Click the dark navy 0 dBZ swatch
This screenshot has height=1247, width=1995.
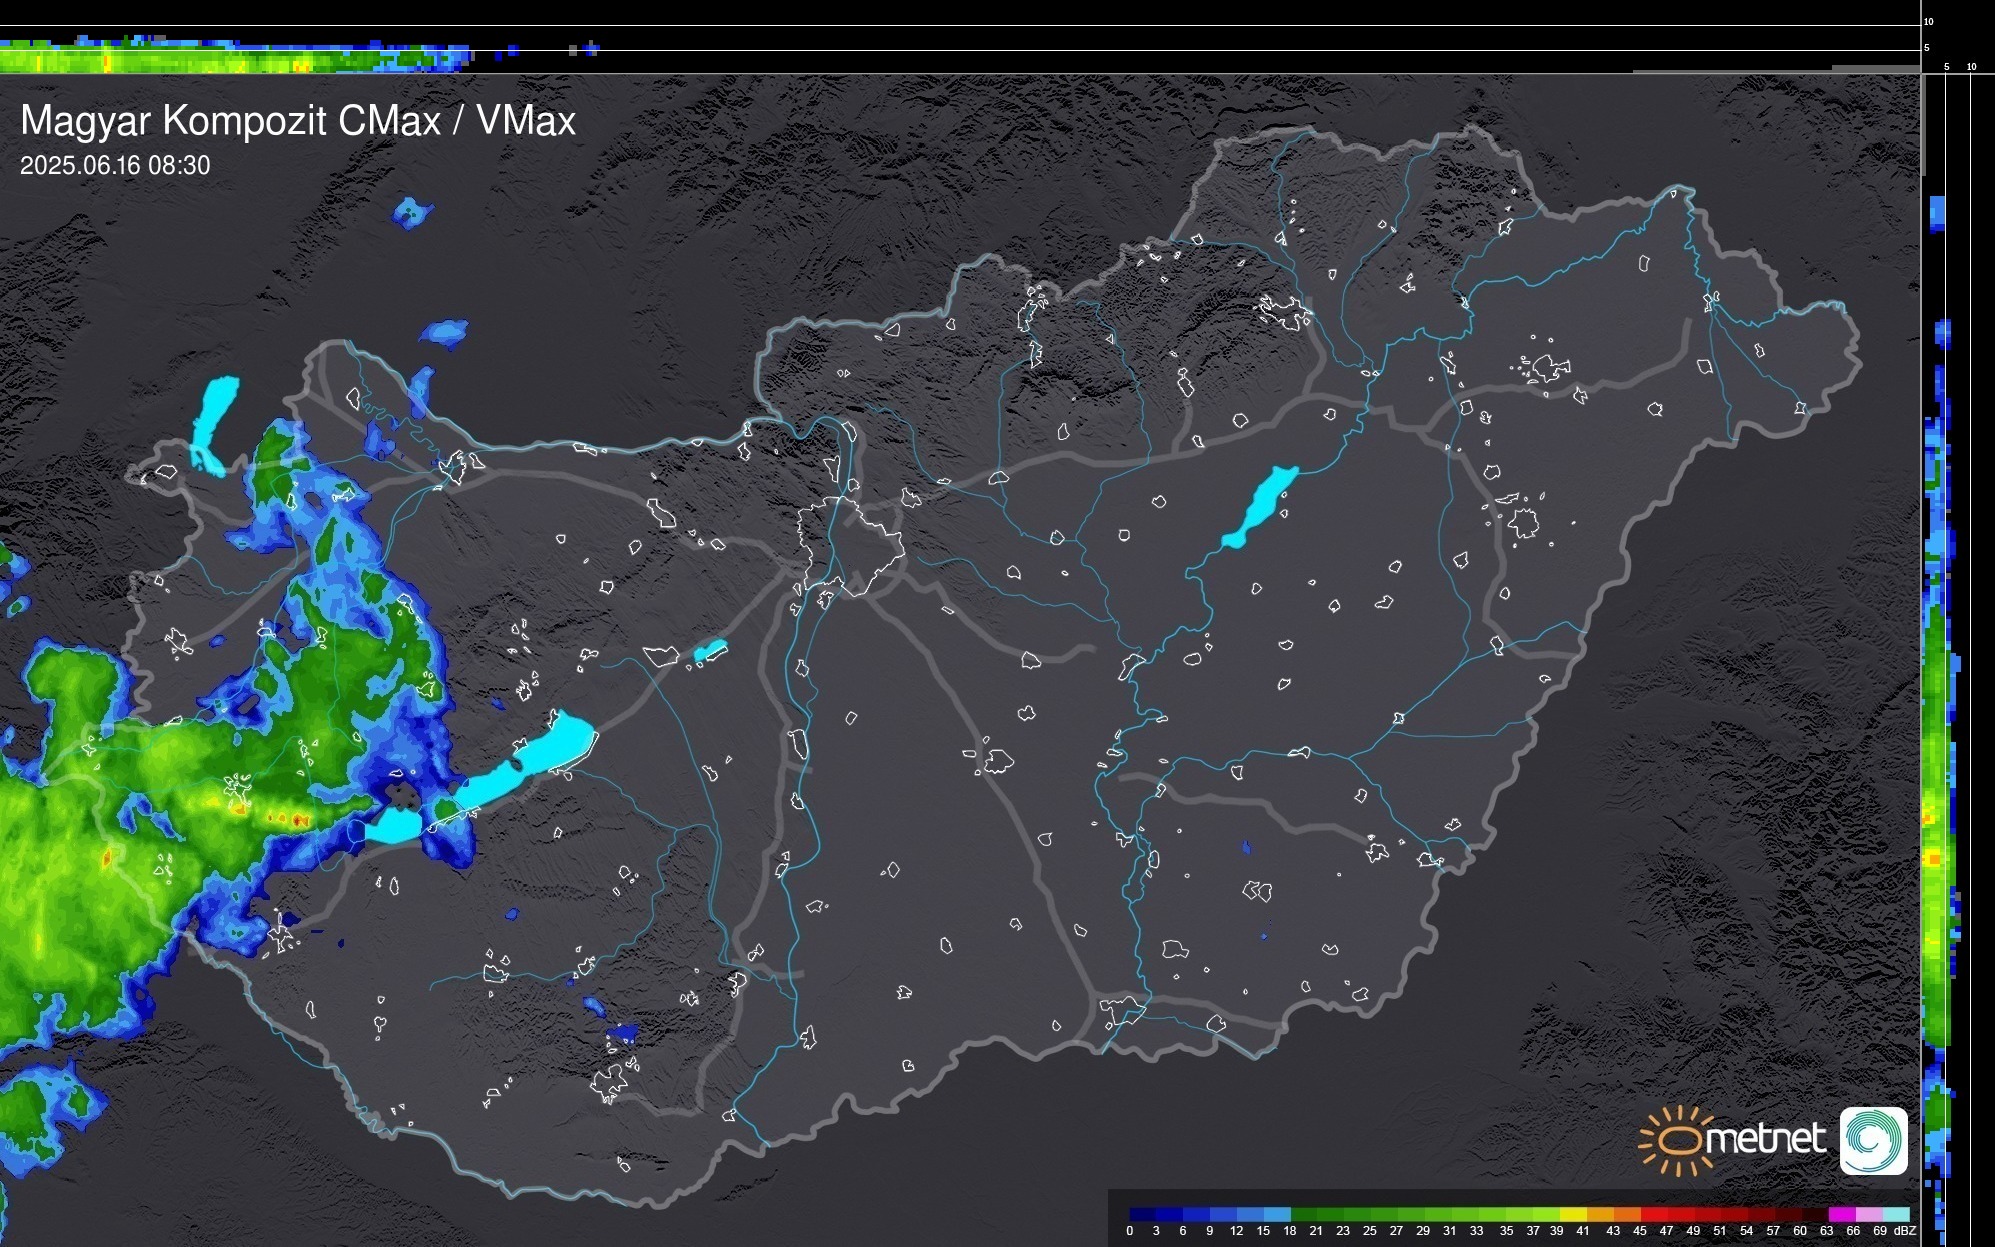1143,1214
